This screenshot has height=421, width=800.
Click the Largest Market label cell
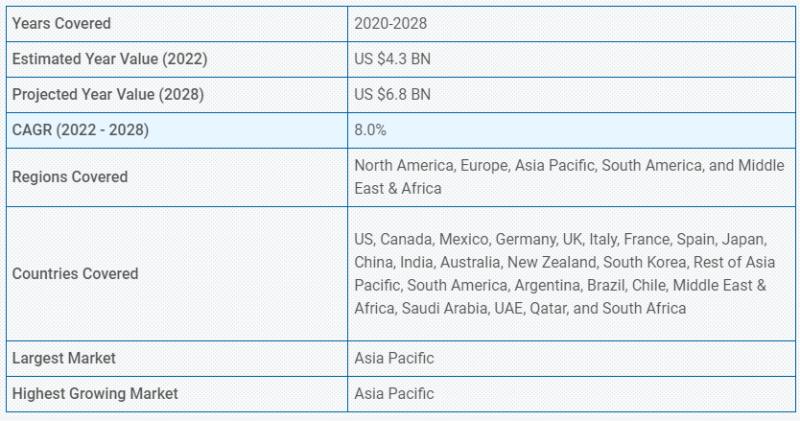177,358
